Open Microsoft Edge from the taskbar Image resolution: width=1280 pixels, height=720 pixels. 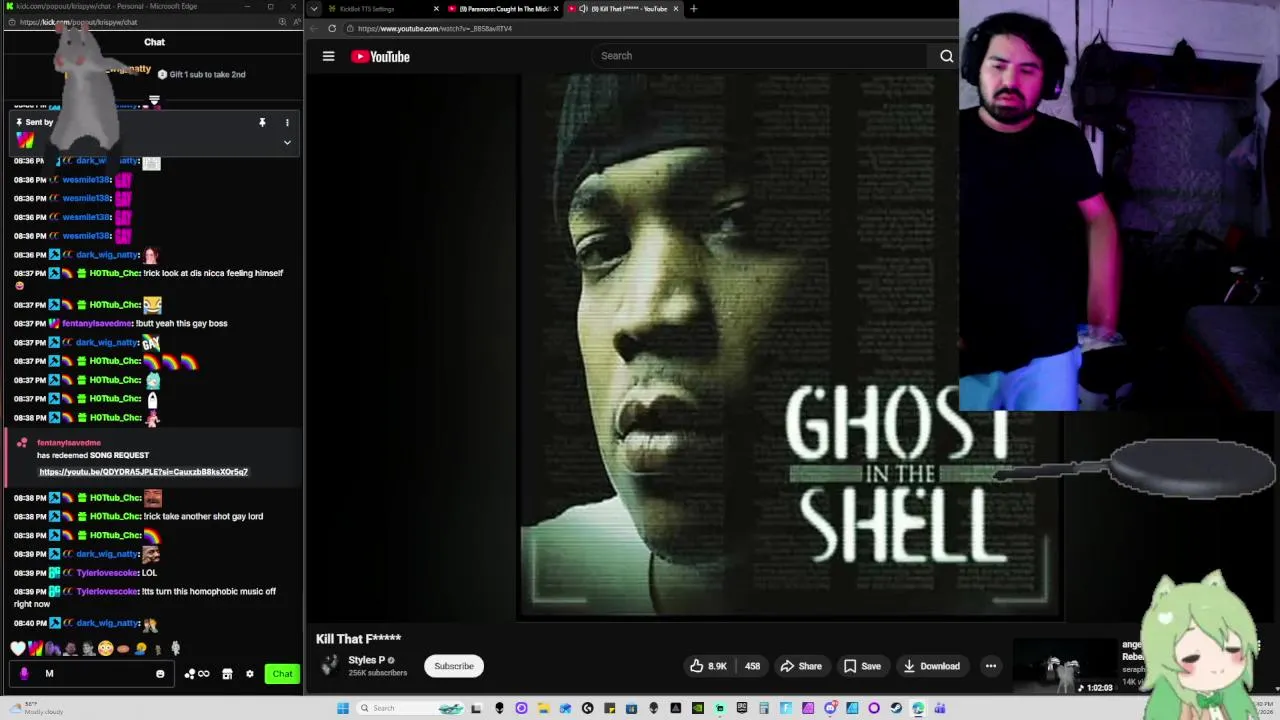pyautogui.click(x=918, y=708)
